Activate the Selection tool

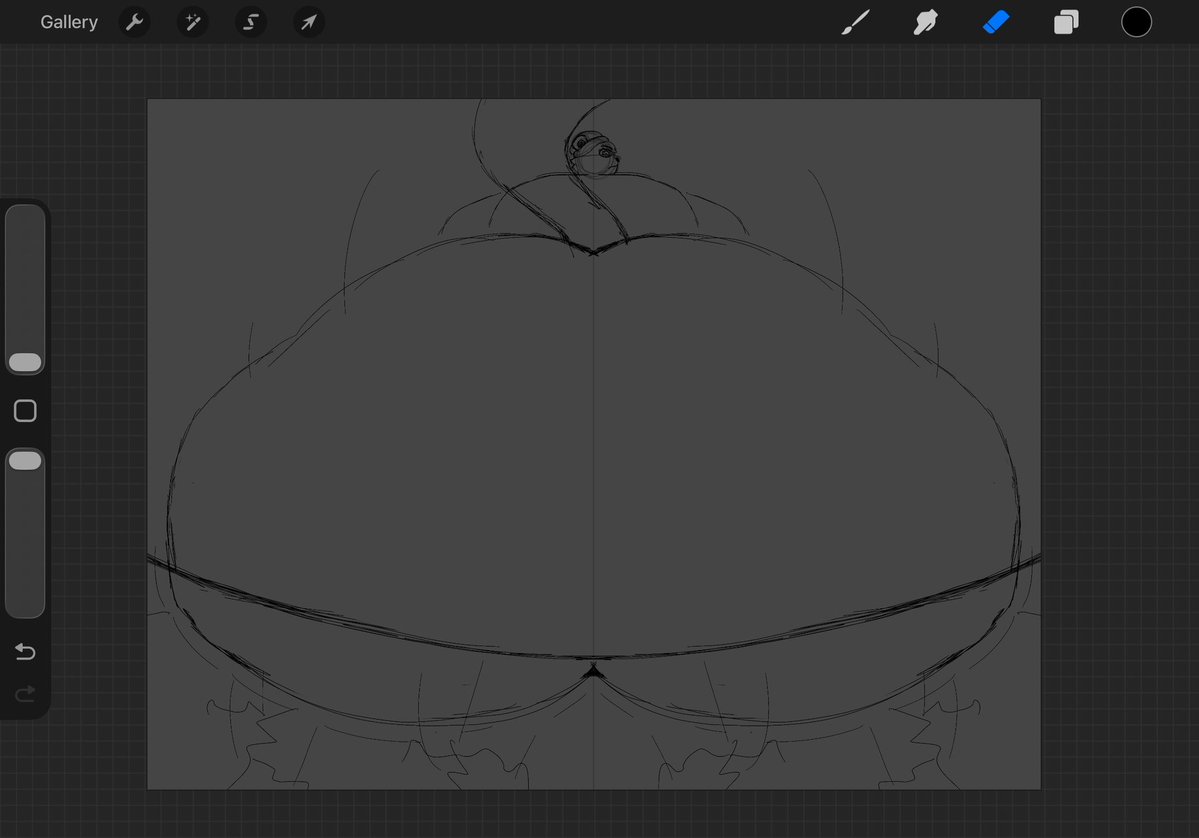pyautogui.click(x=250, y=21)
